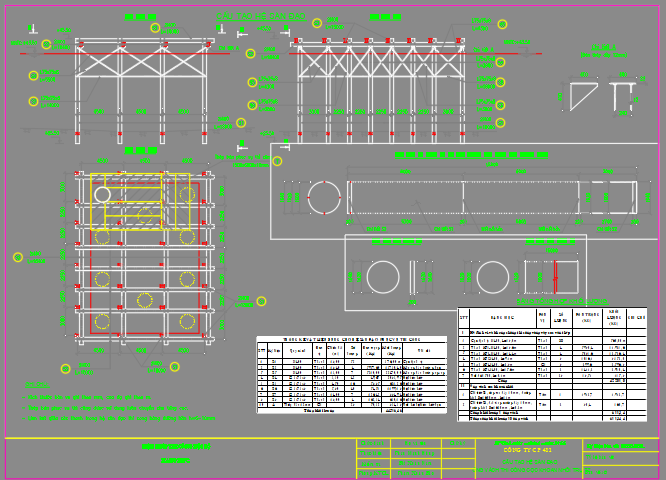Select the T-shaped bracket detail drawing

[624, 95]
